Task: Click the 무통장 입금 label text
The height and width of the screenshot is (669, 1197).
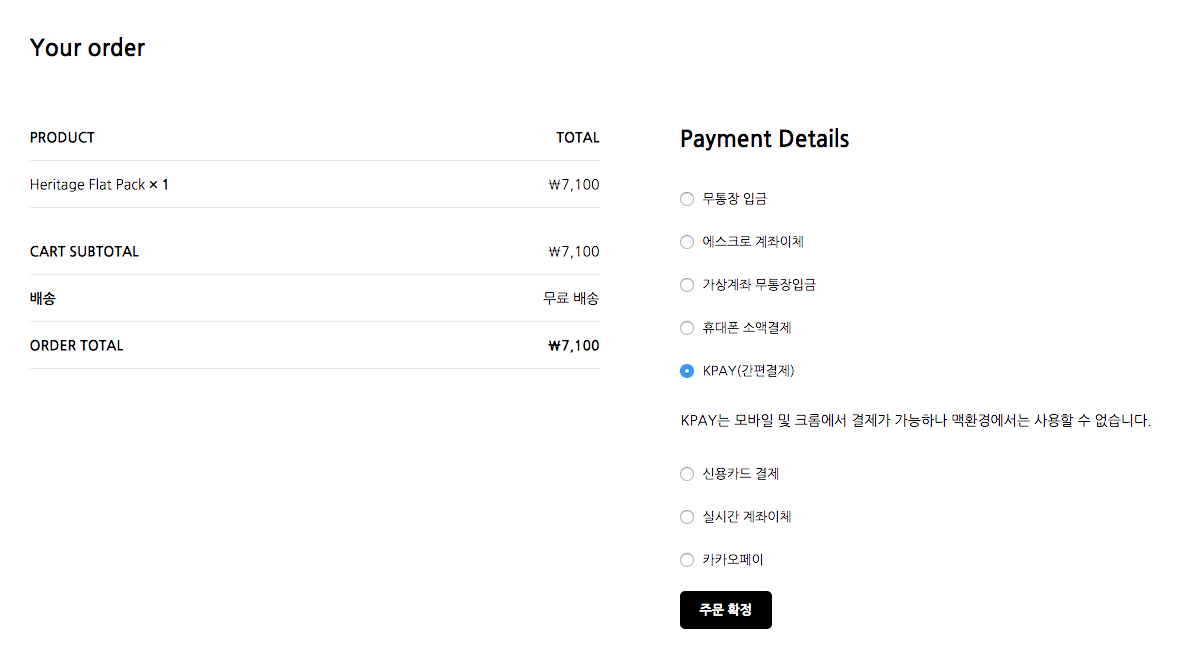Action: (735, 199)
